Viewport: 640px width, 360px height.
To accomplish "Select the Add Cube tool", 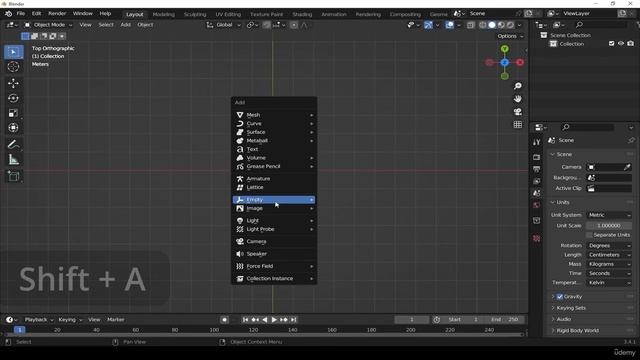I will pos(13,176).
